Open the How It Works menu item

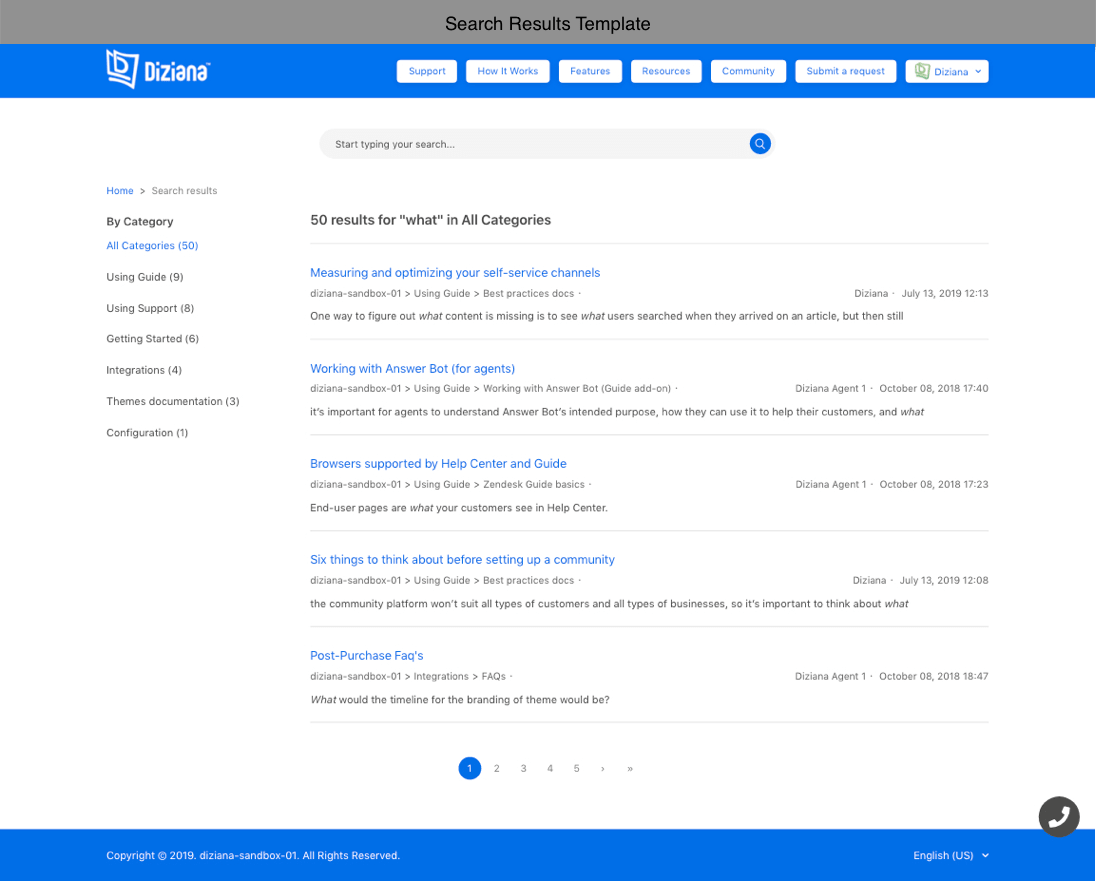pyautogui.click(x=507, y=71)
